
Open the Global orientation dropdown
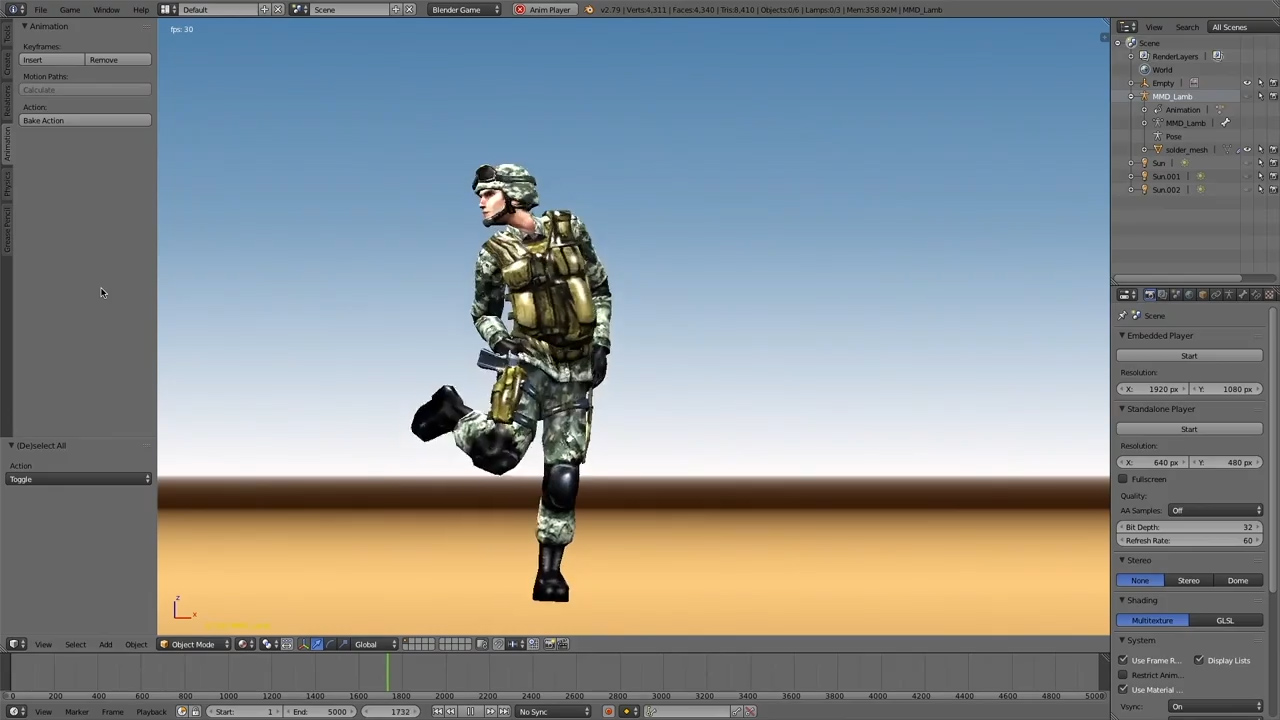pos(376,644)
